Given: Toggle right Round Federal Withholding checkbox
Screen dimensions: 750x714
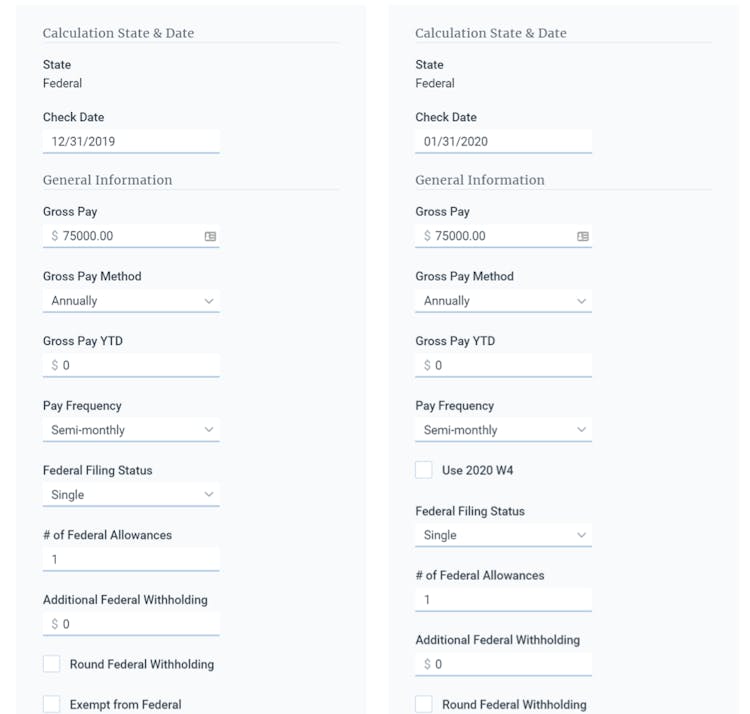Looking at the screenshot, I should pyautogui.click(x=424, y=704).
